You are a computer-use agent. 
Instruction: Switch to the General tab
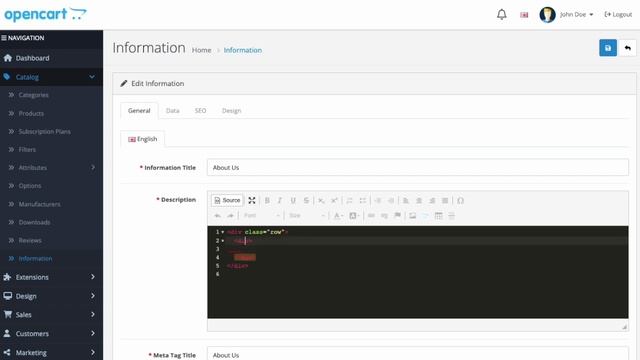click(x=139, y=111)
